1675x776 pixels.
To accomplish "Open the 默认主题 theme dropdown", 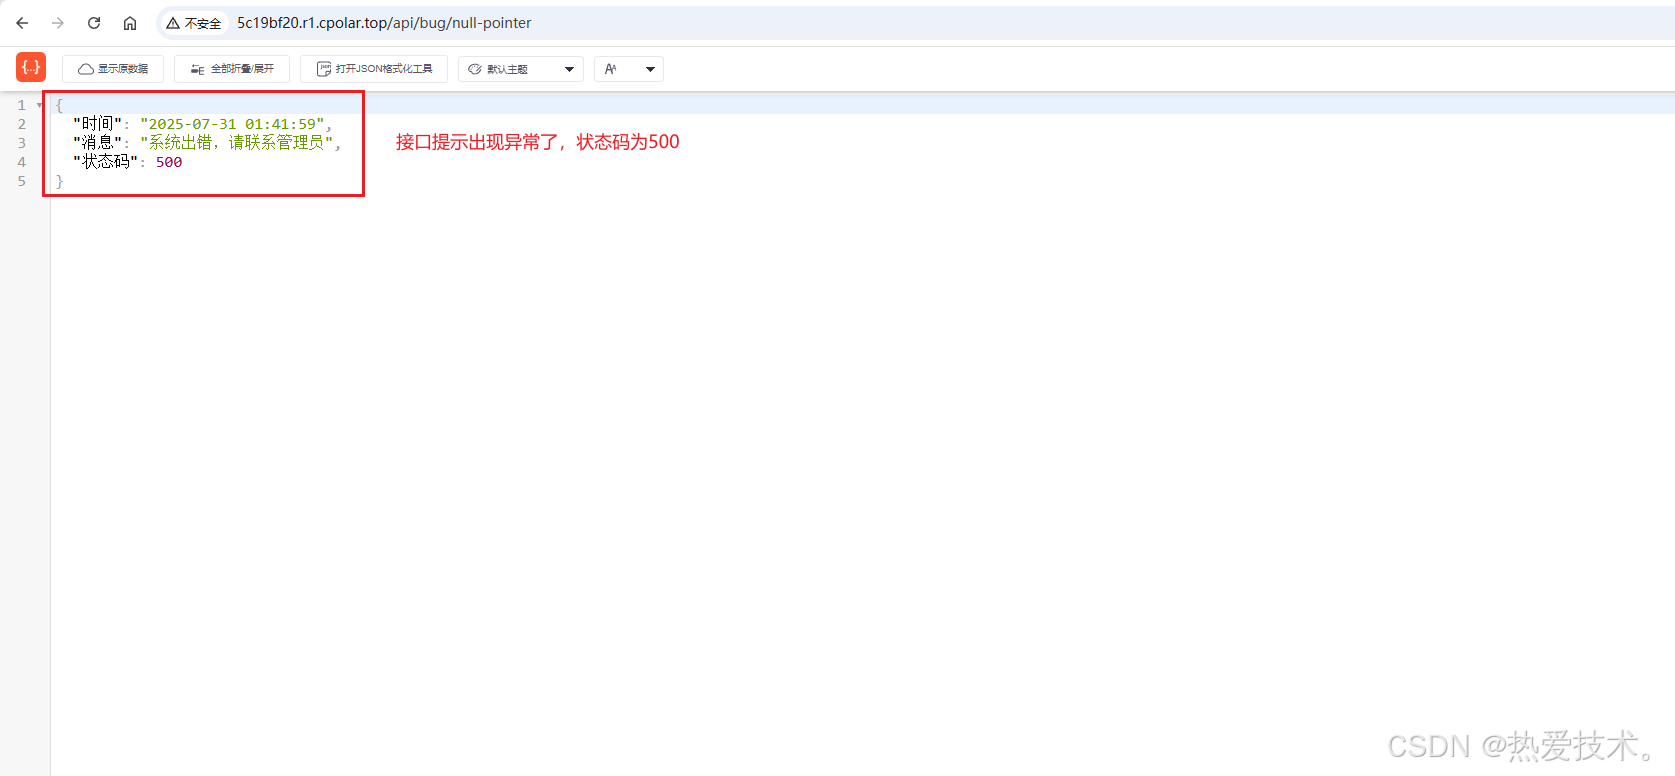I will [x=521, y=69].
